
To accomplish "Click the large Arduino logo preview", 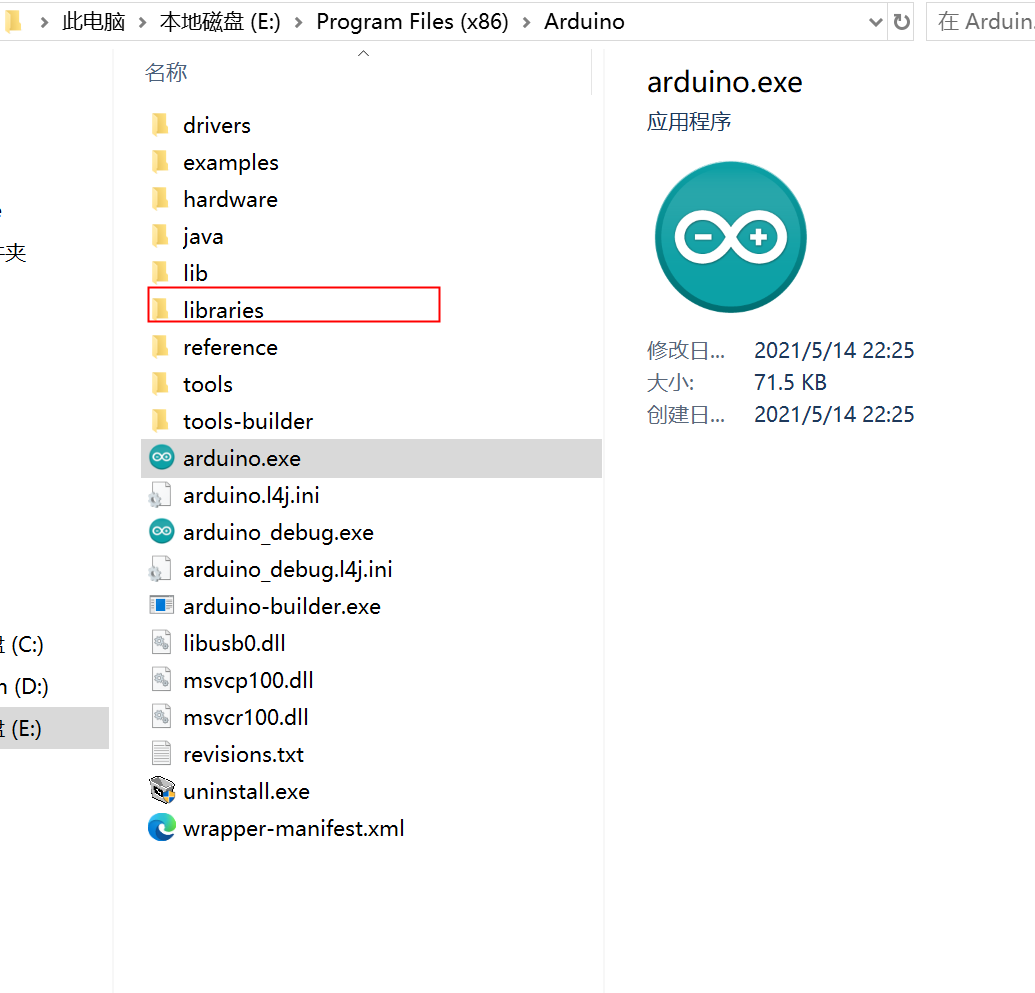I will pos(730,237).
